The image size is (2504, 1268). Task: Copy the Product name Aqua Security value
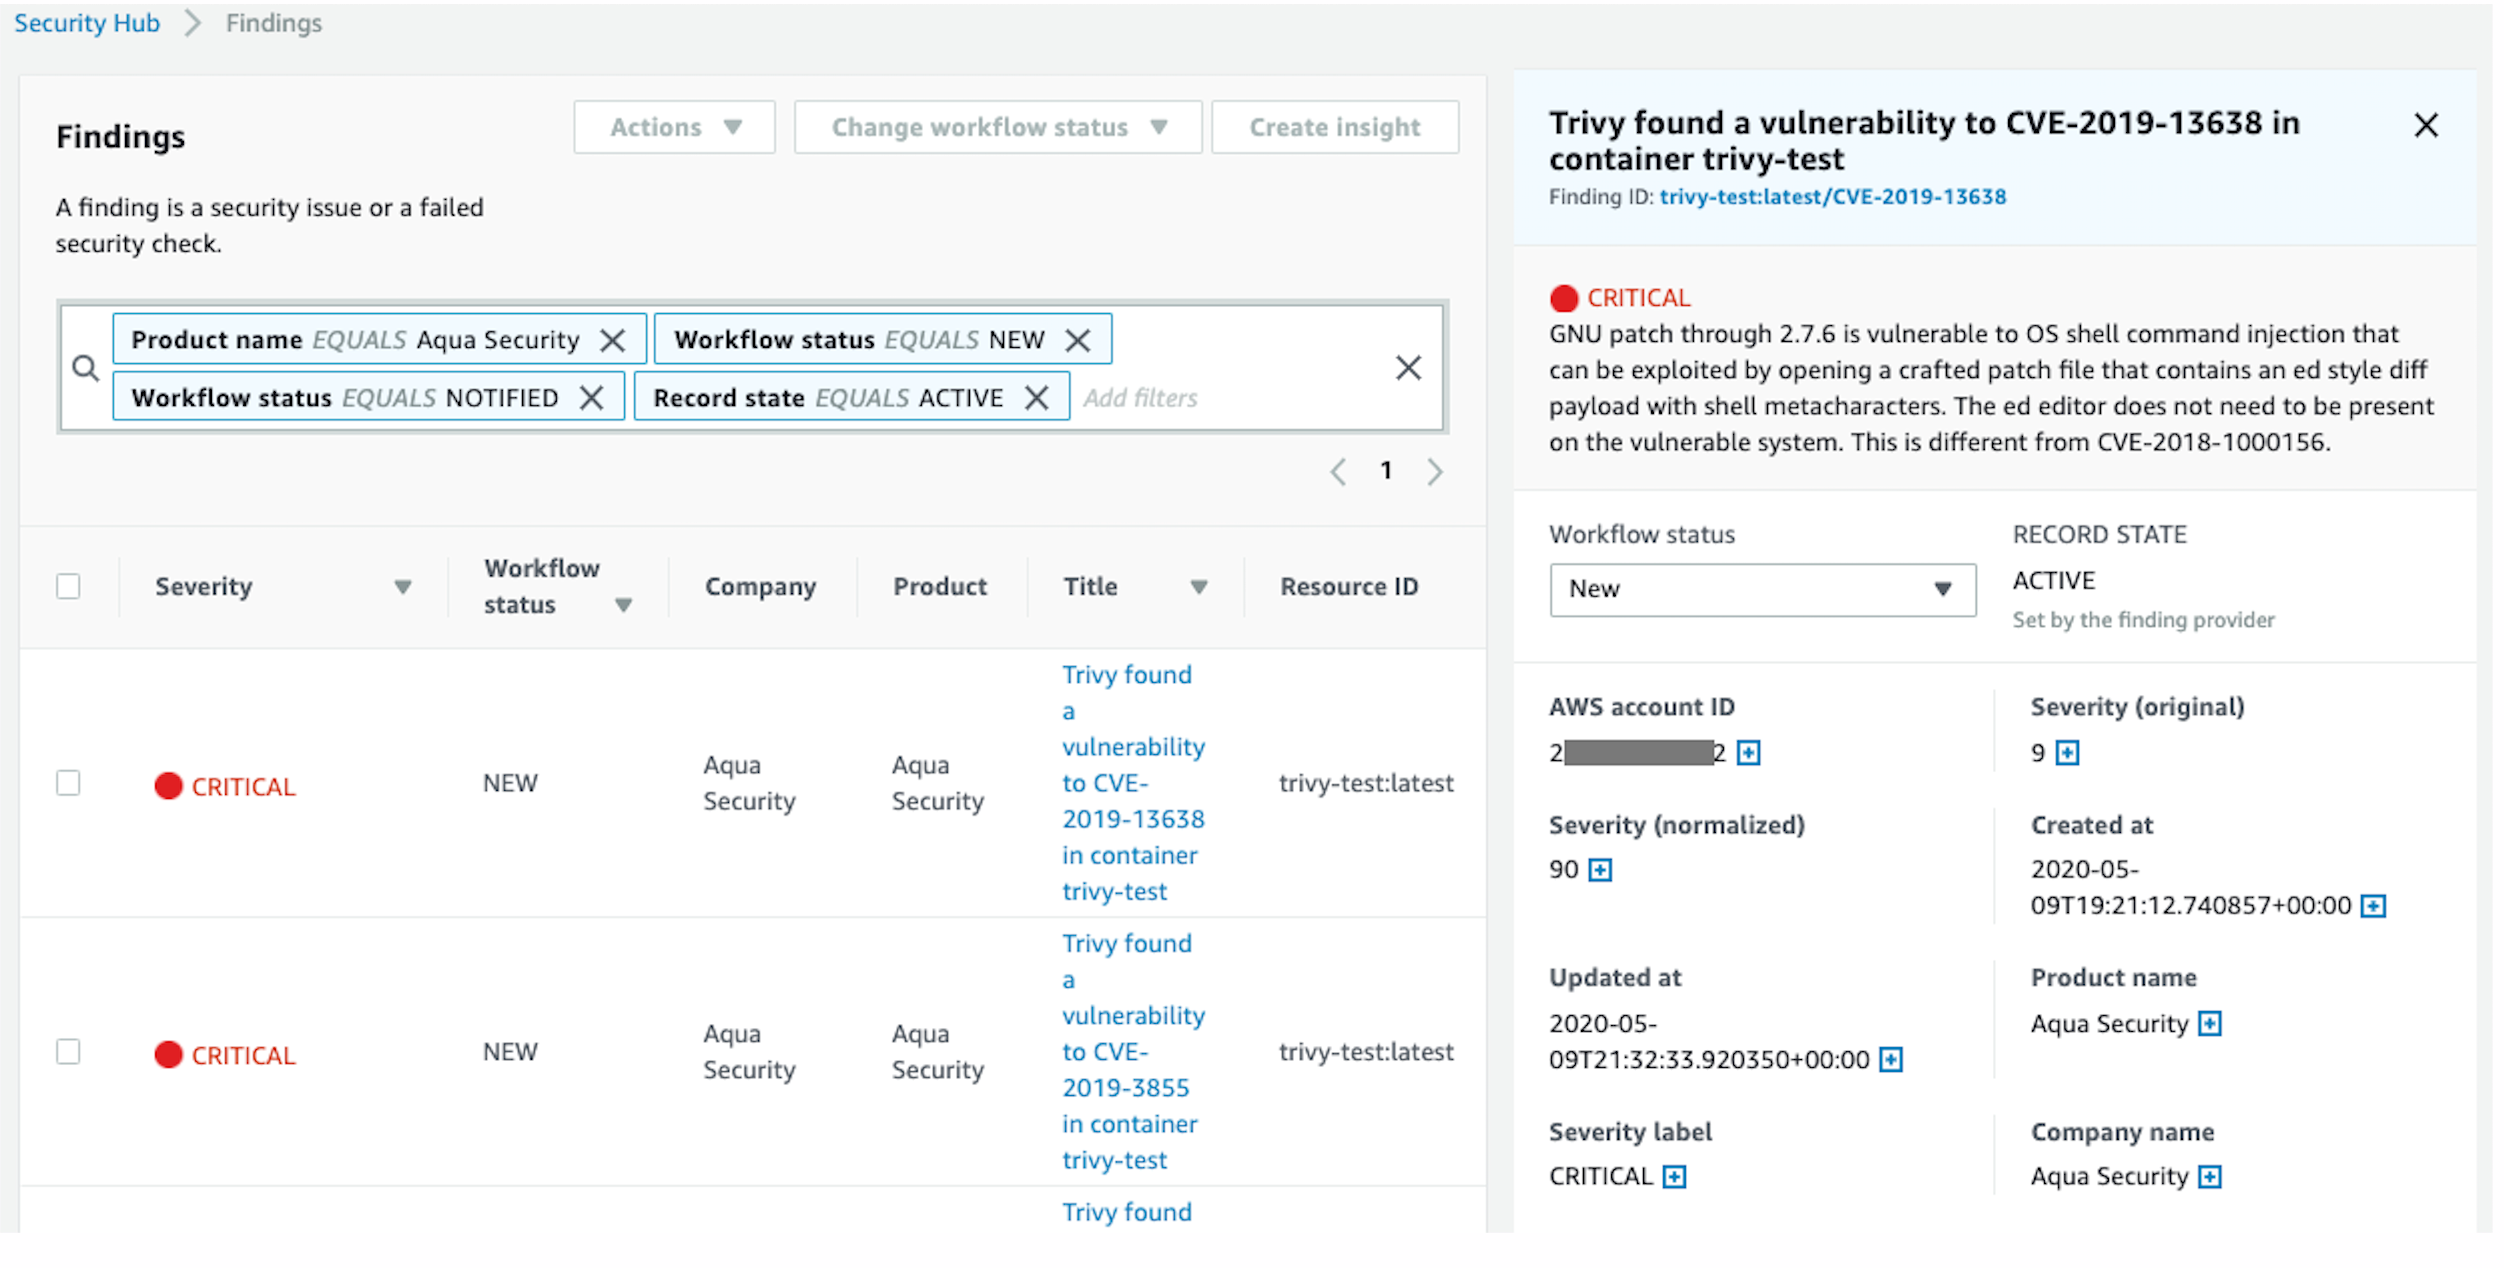pyautogui.click(x=2210, y=1023)
